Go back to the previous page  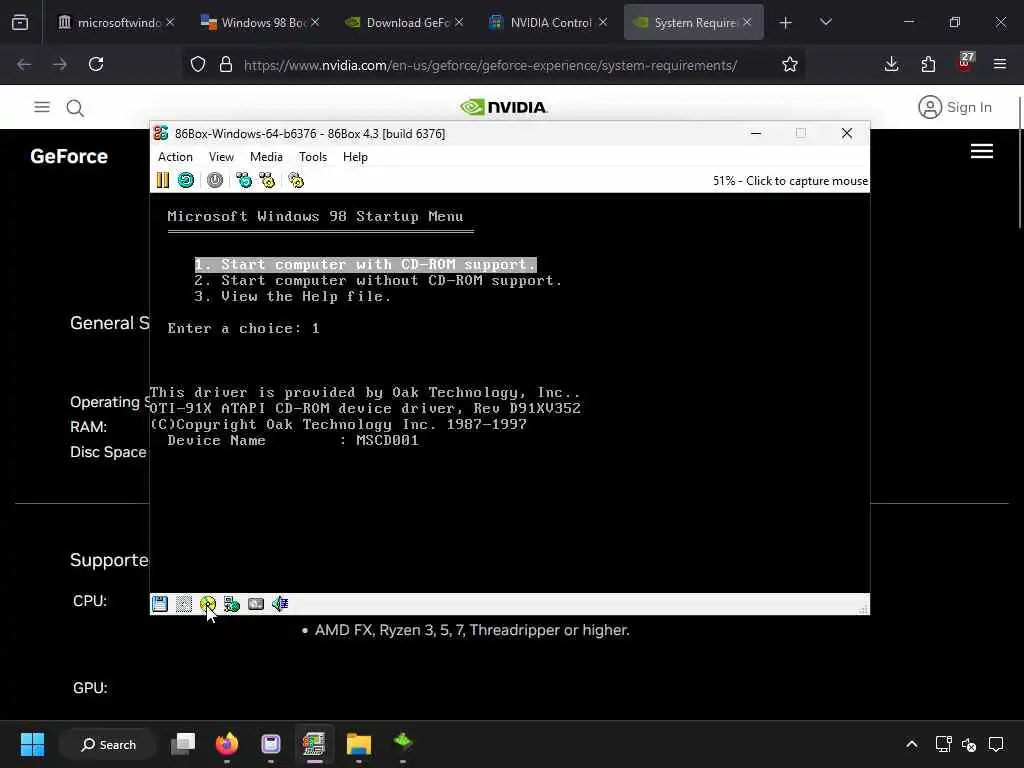pyautogui.click(x=24, y=64)
